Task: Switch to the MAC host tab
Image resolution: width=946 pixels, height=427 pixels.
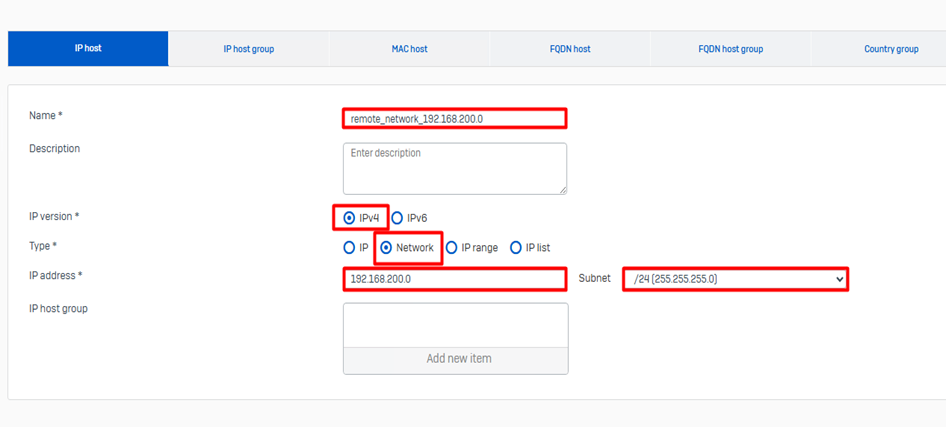Action: click(x=409, y=49)
